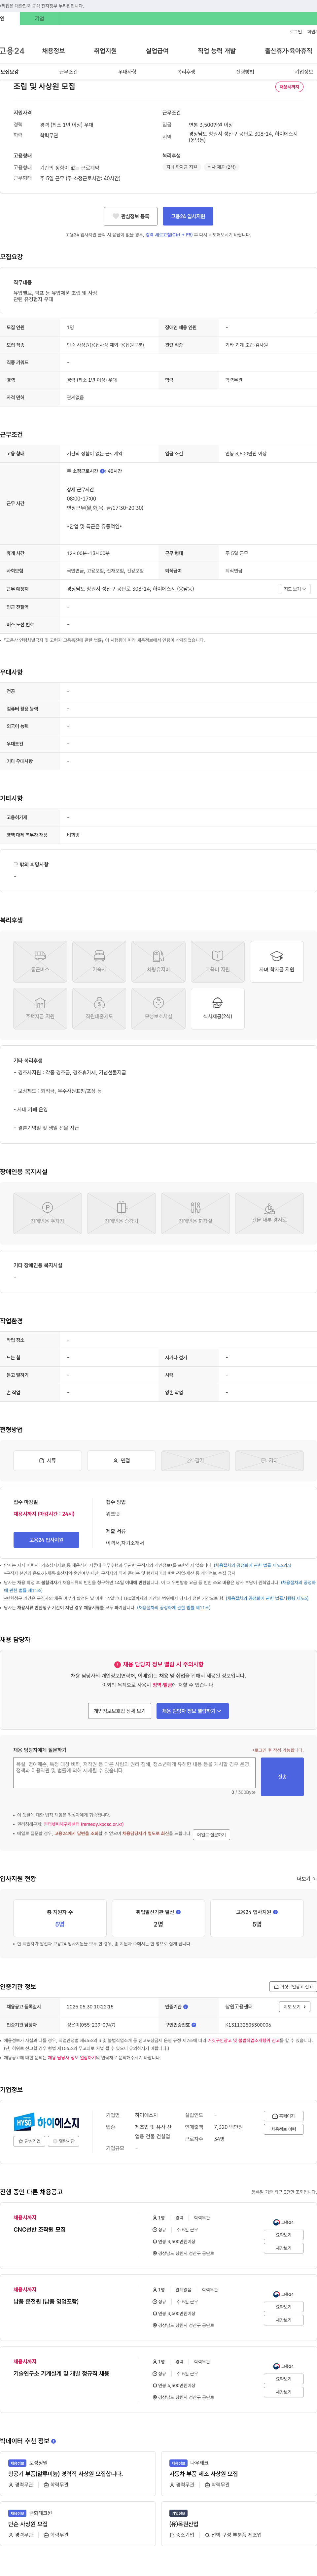Click the 거짓구인광고 신고 button
This screenshot has width=317, height=2576.
tap(293, 1987)
